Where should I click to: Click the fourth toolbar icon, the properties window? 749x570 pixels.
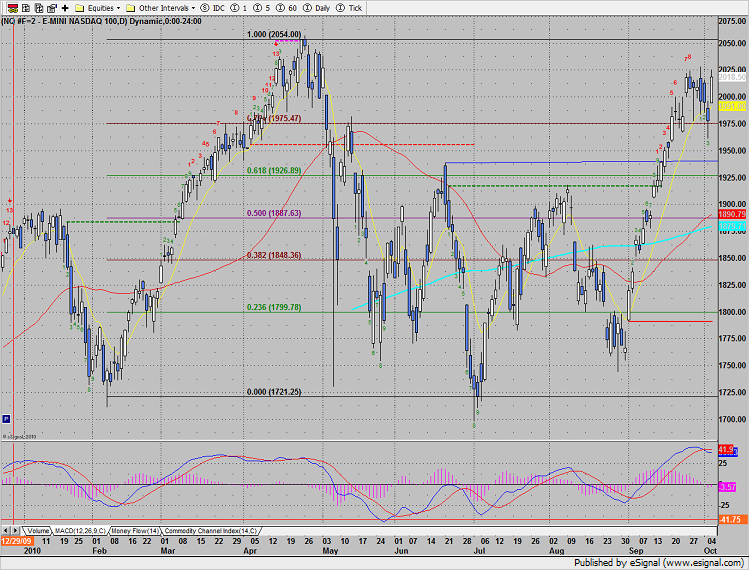(52, 8)
